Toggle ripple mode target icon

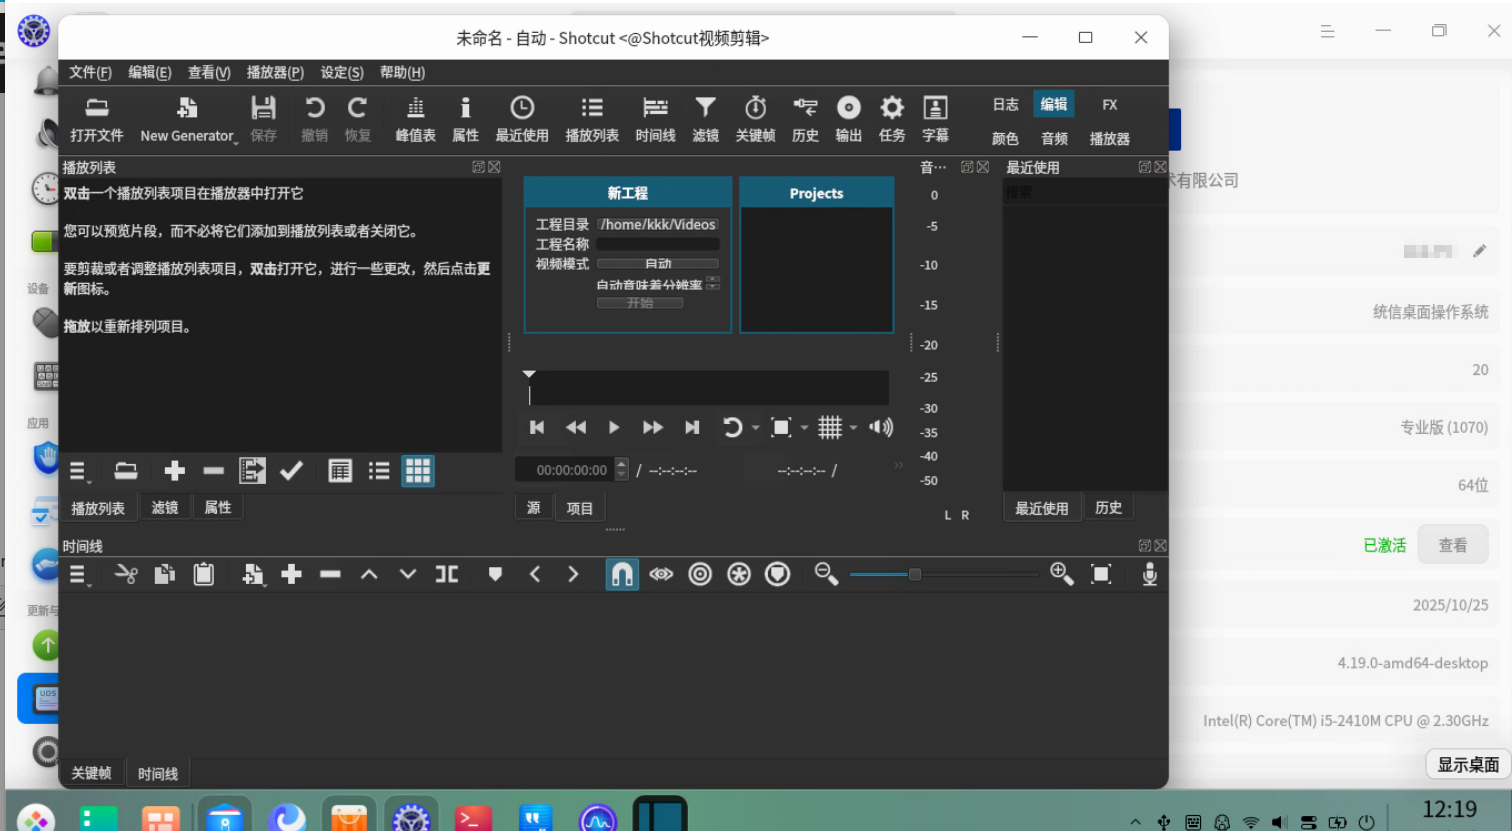tap(700, 574)
